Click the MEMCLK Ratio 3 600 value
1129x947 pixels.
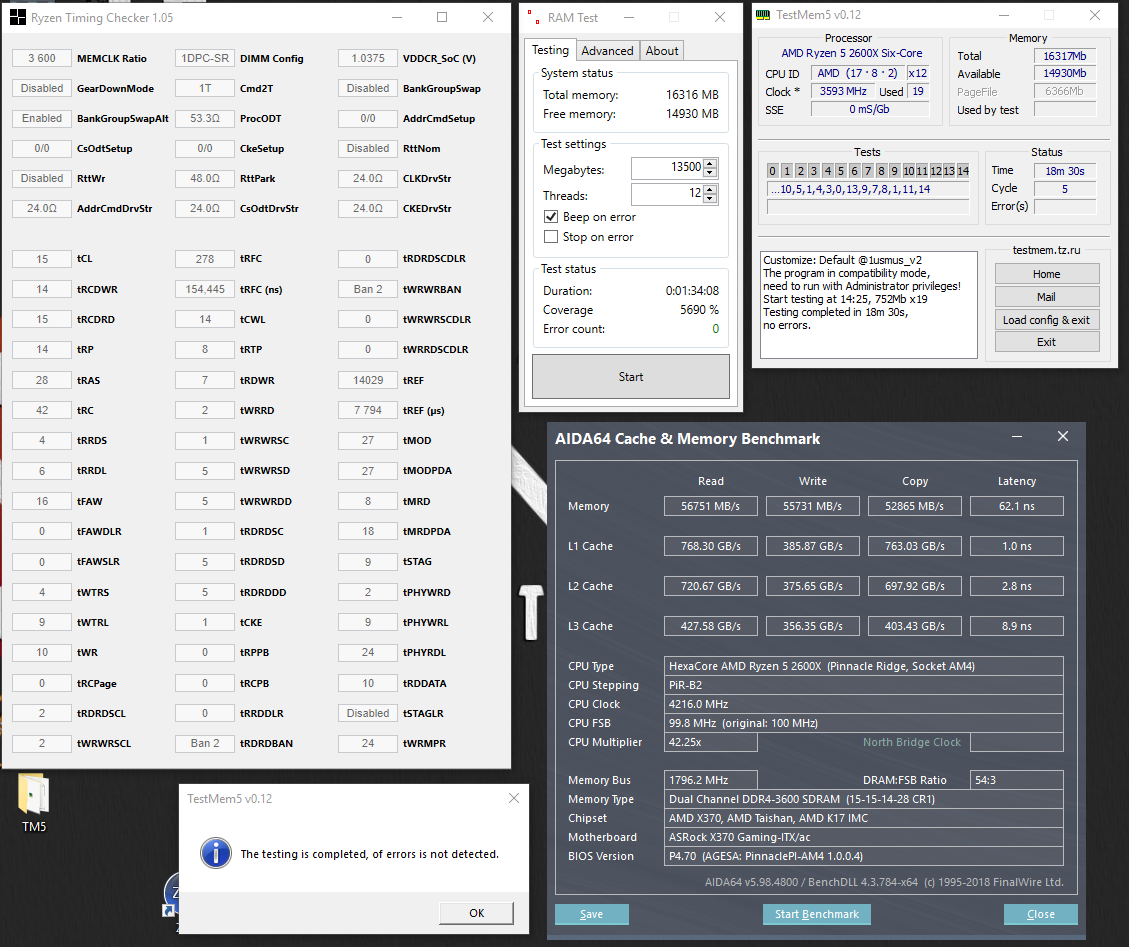tap(42, 58)
